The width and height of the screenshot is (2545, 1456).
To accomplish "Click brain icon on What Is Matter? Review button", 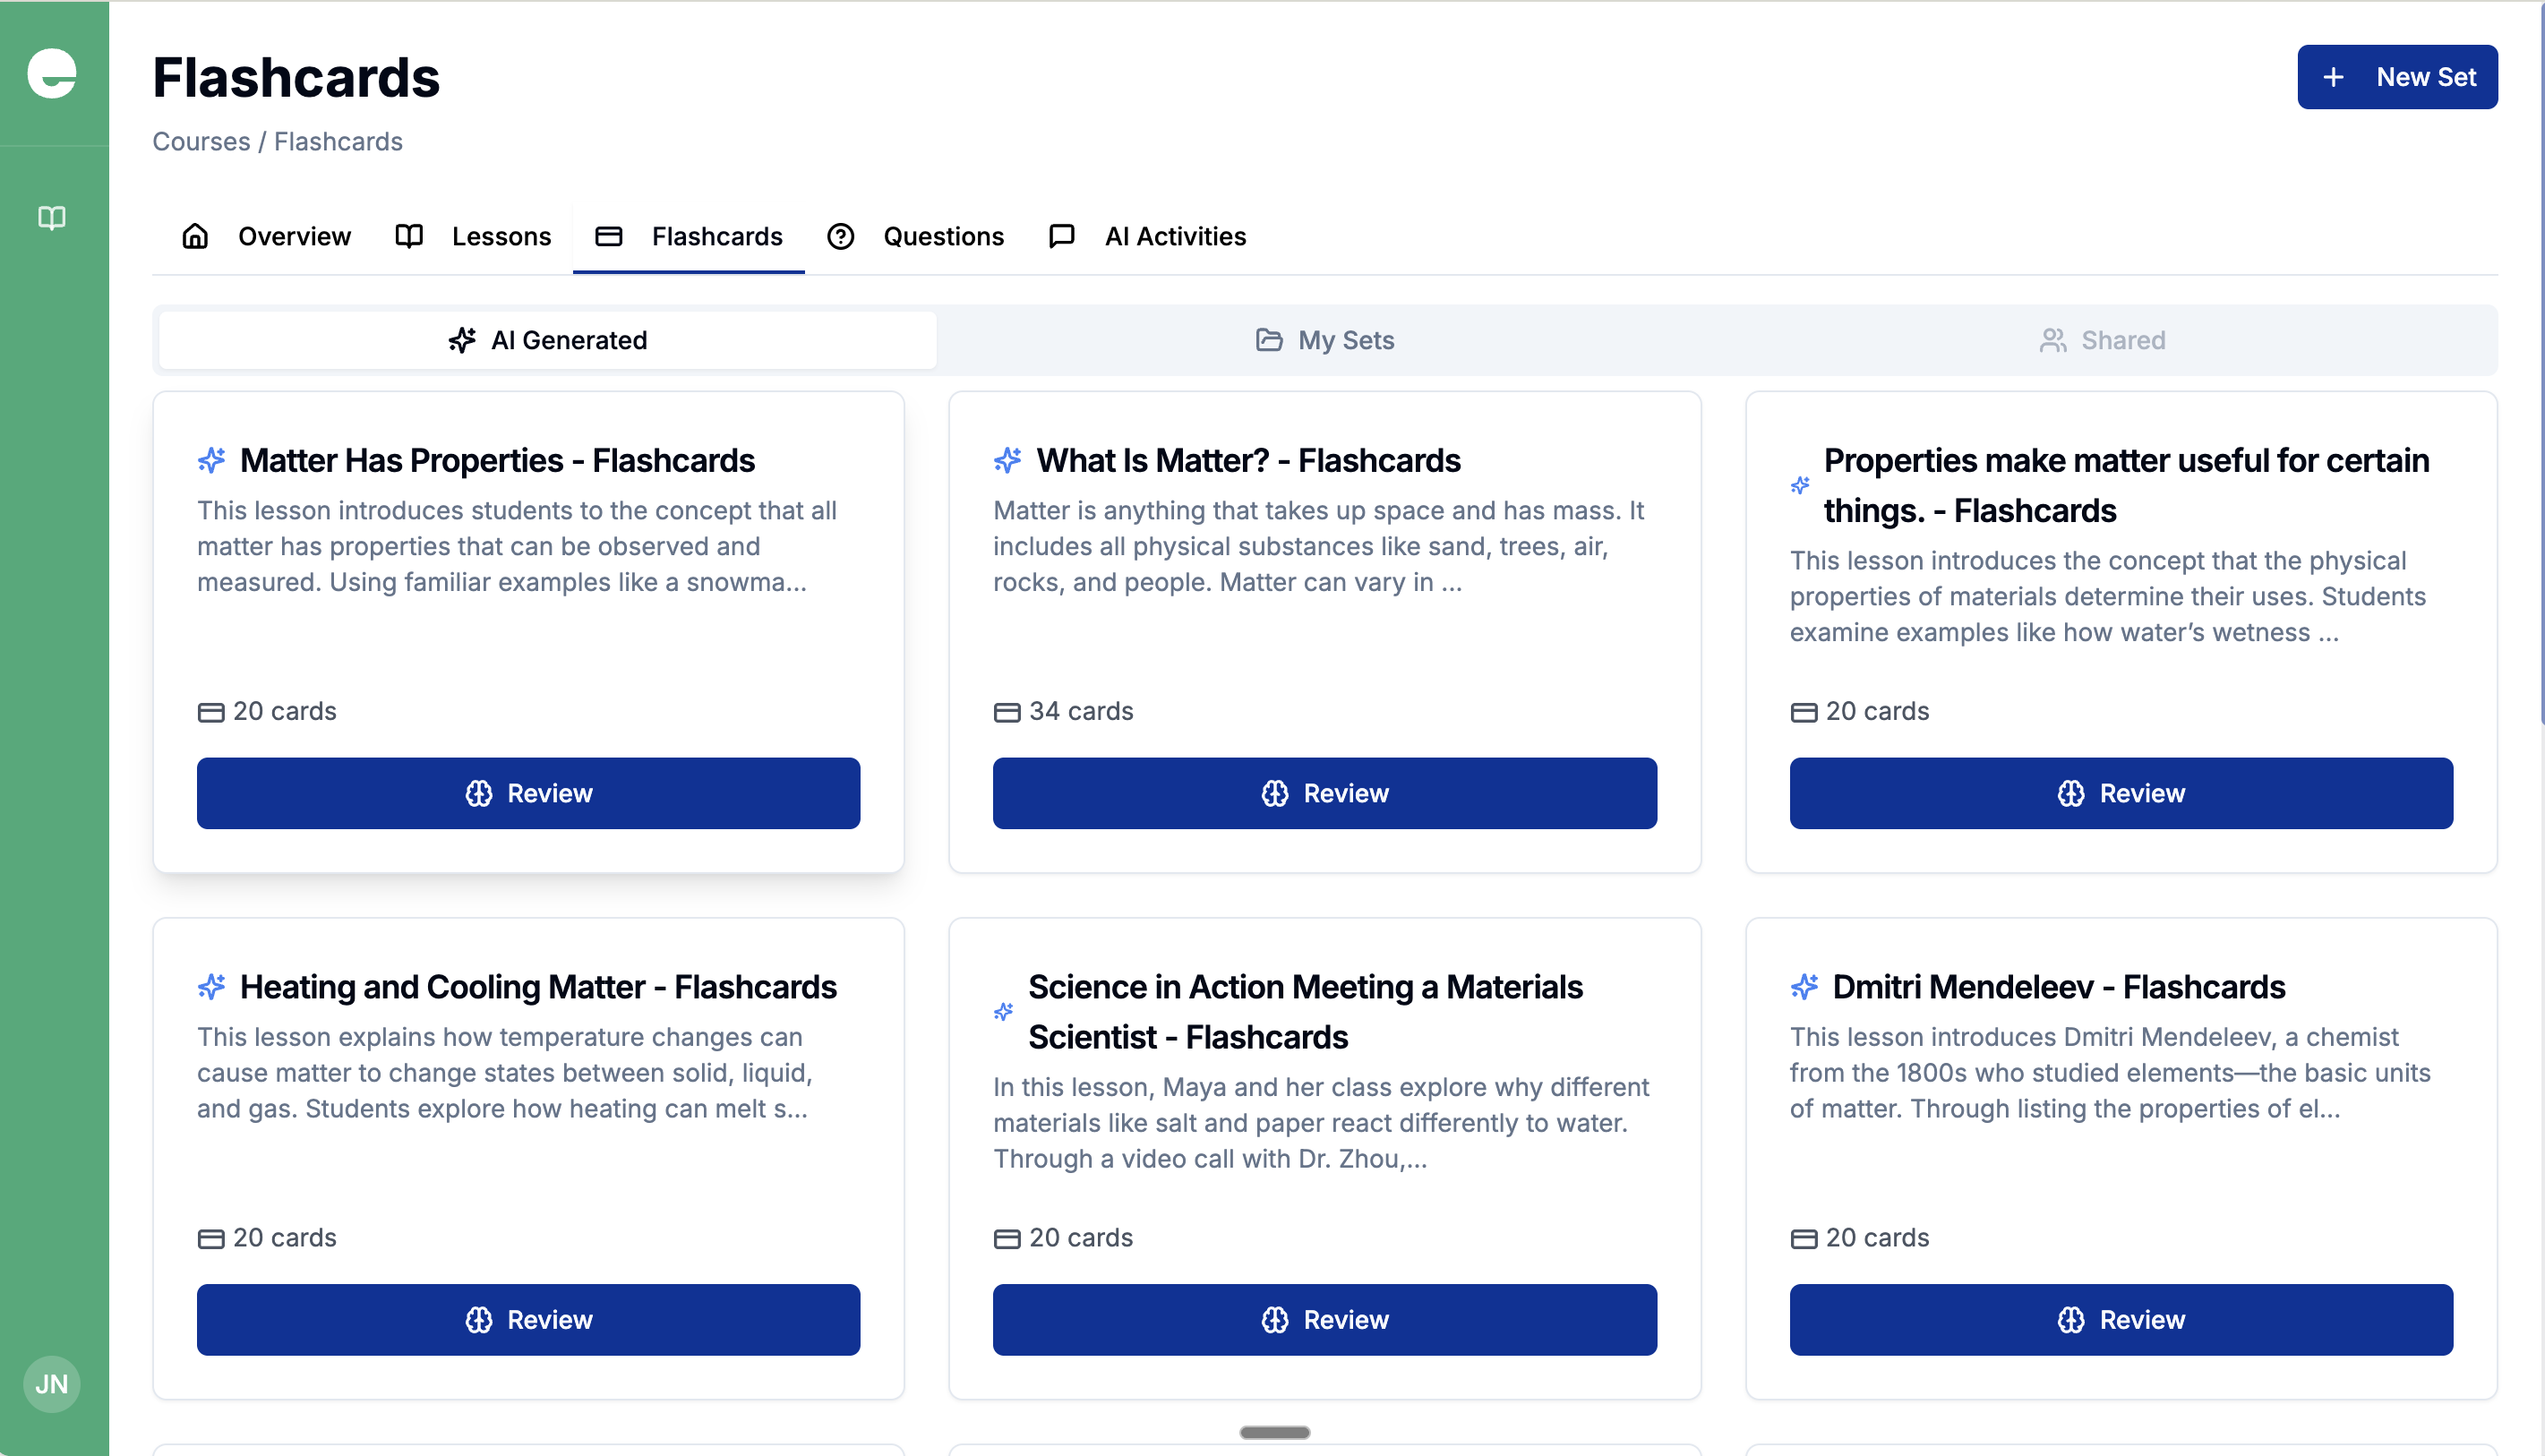I will point(1275,793).
